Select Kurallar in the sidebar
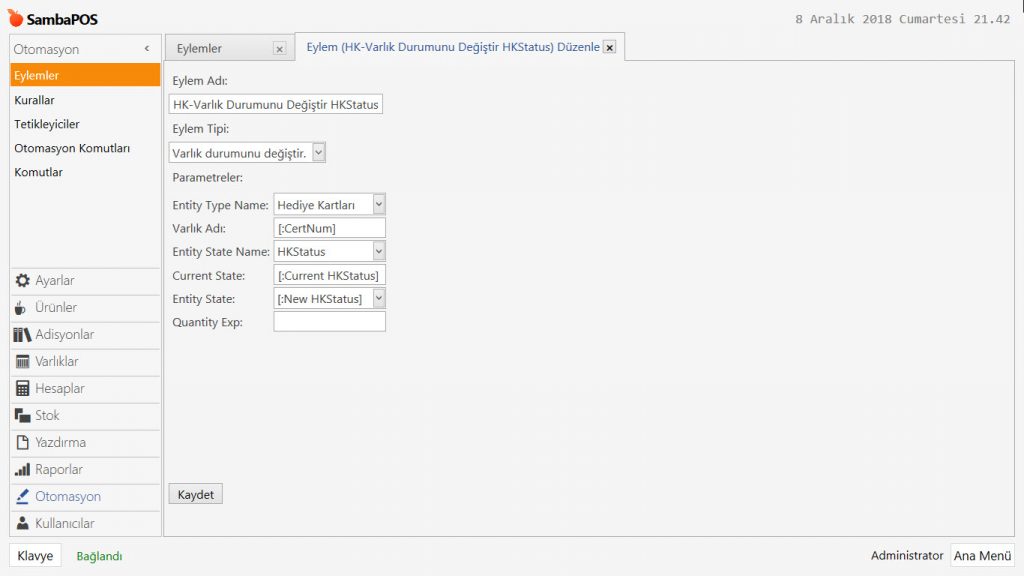The image size is (1024, 576). (x=35, y=100)
